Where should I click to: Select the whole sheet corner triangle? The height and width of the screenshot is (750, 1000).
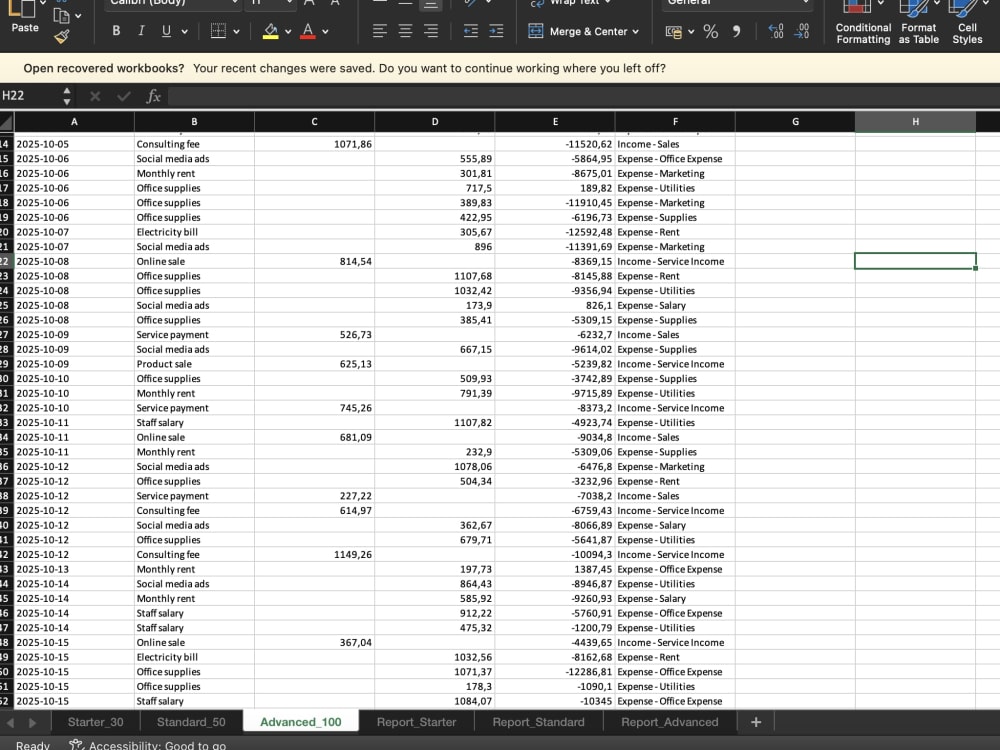coord(6,121)
